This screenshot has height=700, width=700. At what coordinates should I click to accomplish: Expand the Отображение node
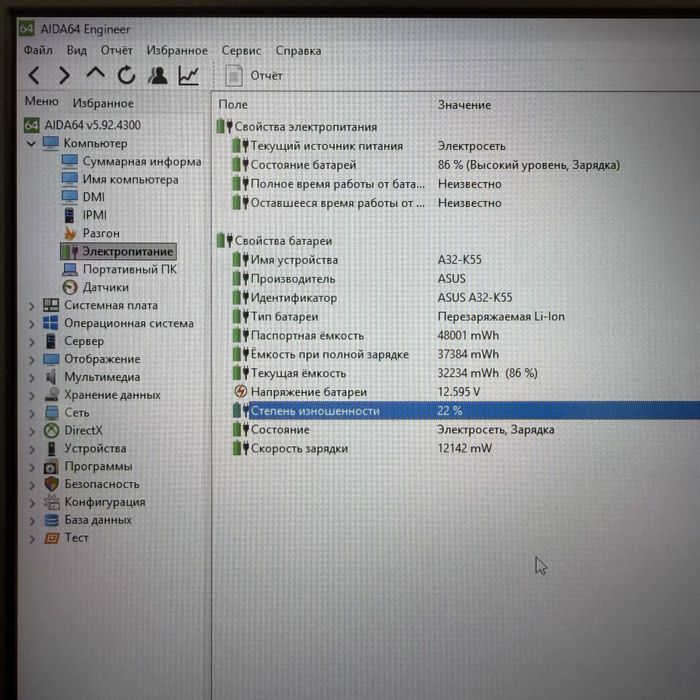32,360
